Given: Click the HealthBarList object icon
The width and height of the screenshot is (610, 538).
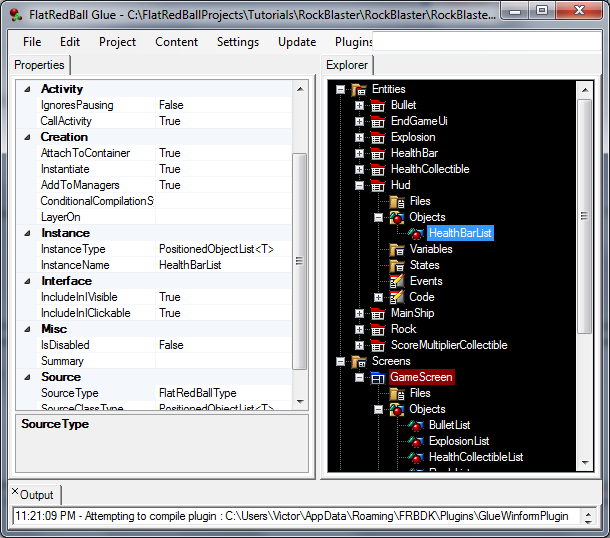Looking at the screenshot, I should (416, 233).
